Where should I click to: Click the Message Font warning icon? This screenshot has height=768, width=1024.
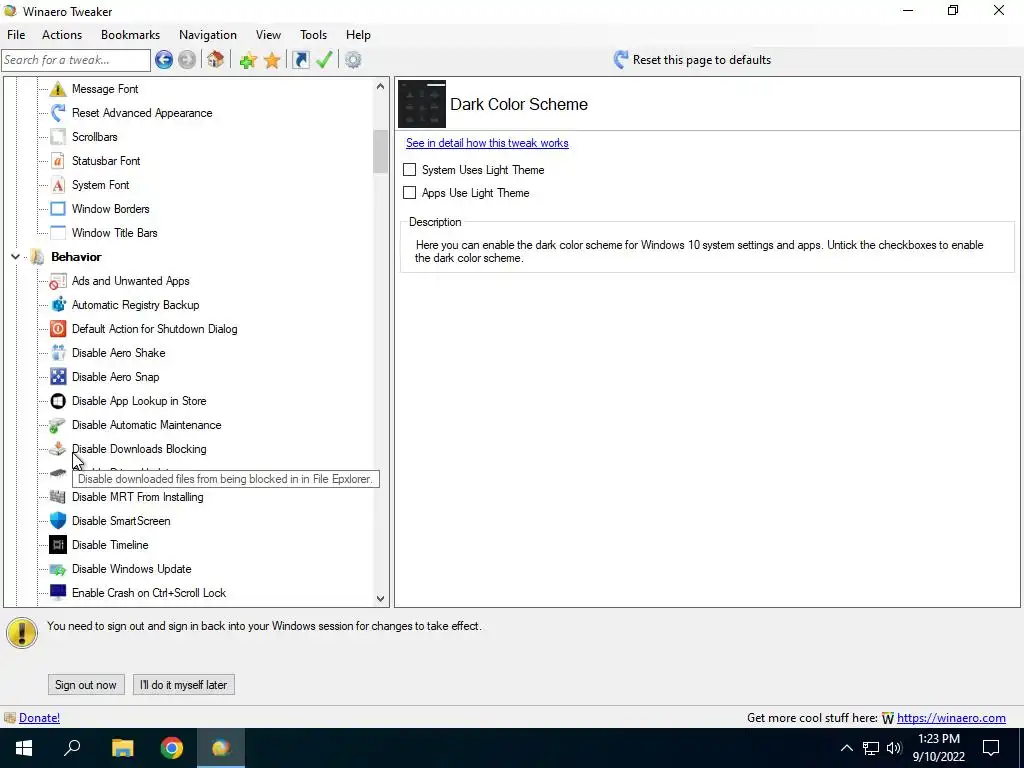(58, 89)
